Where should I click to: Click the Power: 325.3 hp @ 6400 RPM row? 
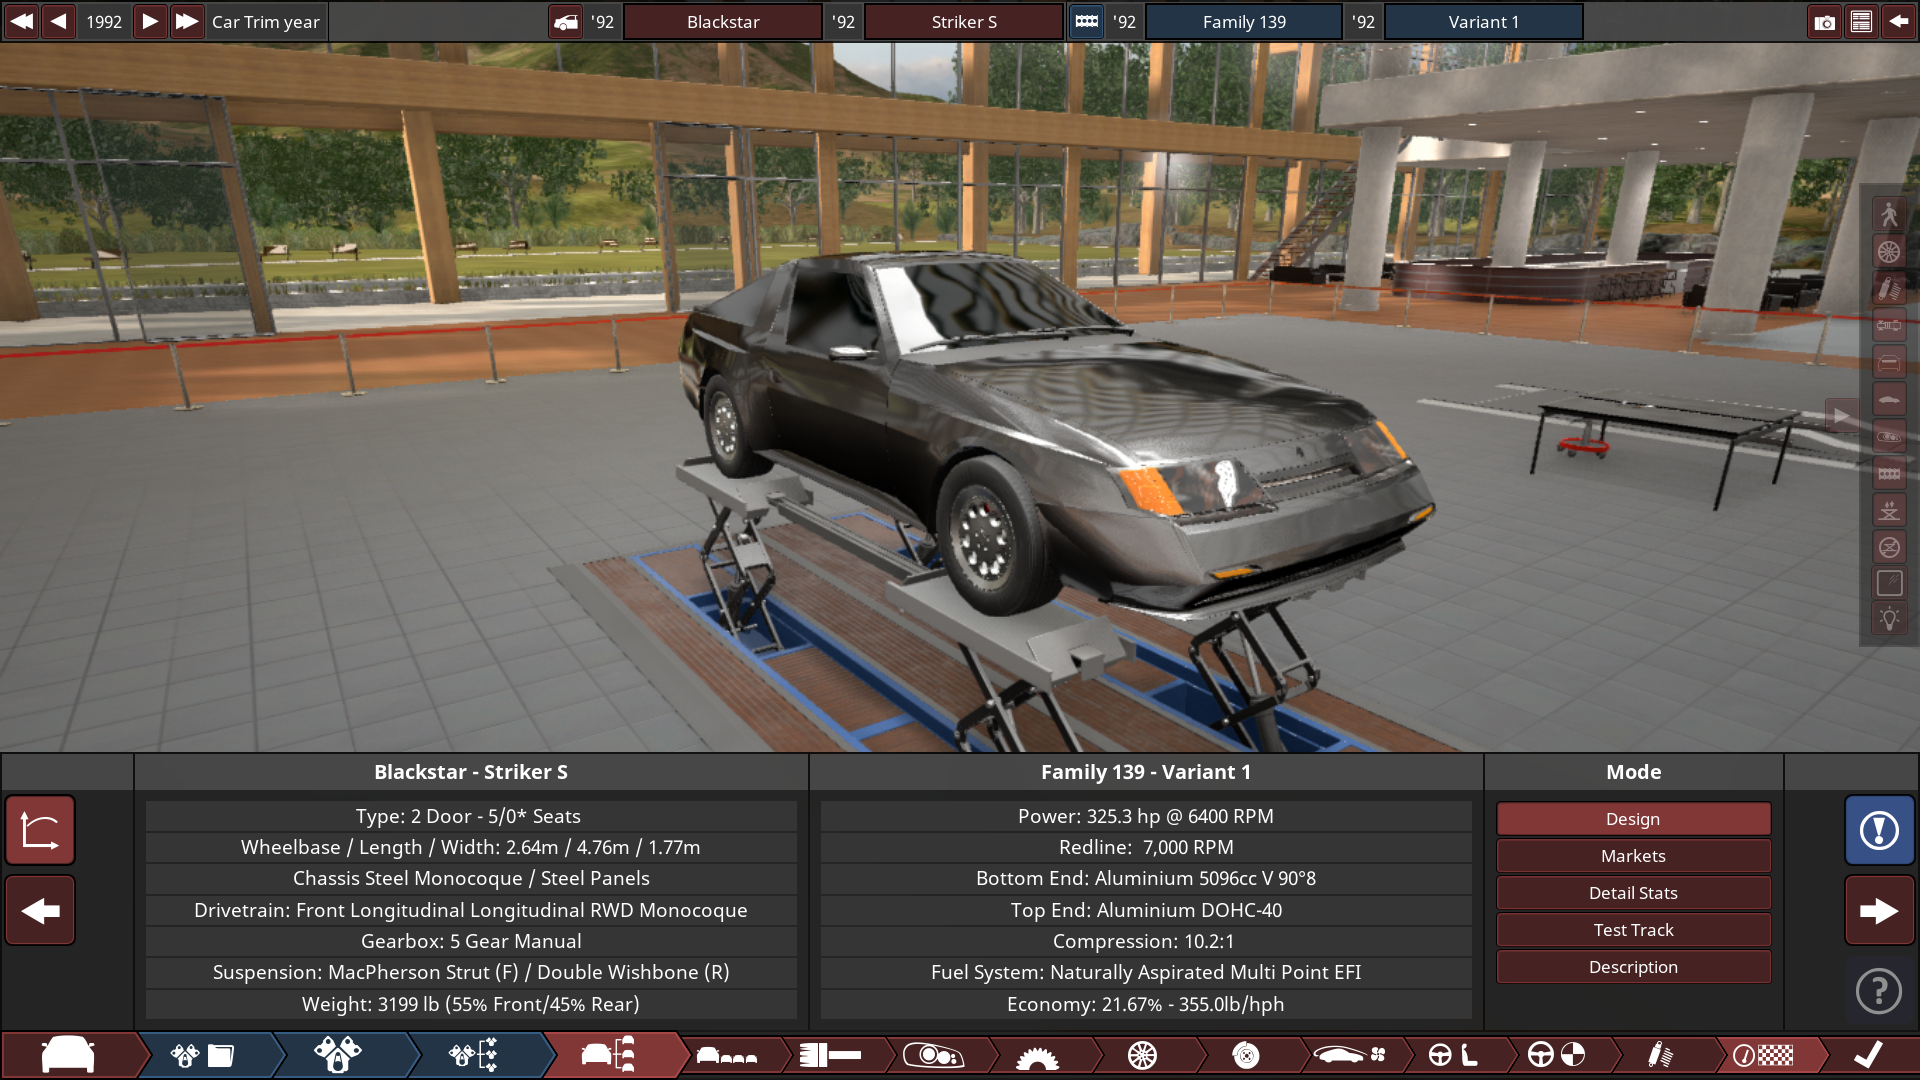pyautogui.click(x=1145, y=816)
